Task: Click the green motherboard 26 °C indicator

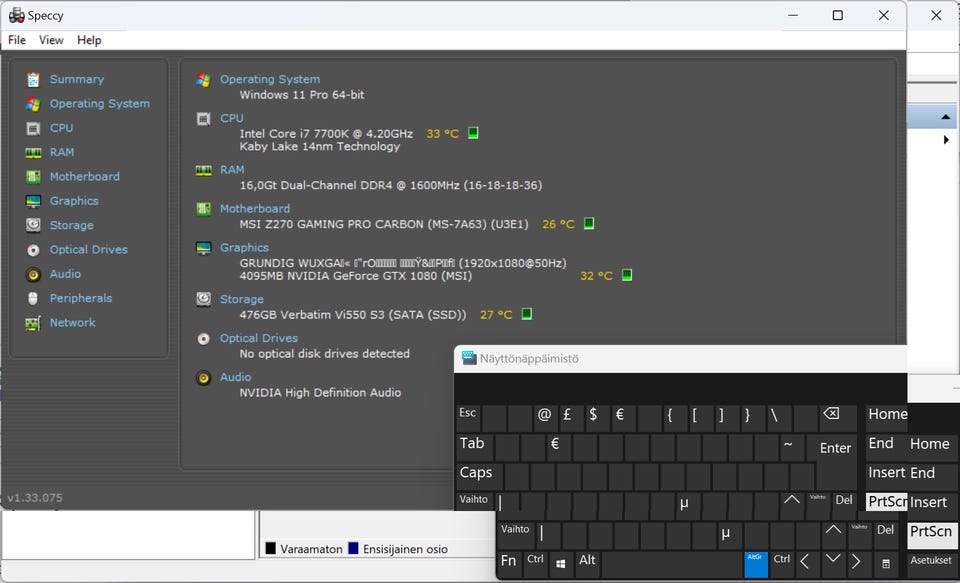Action: [588, 224]
